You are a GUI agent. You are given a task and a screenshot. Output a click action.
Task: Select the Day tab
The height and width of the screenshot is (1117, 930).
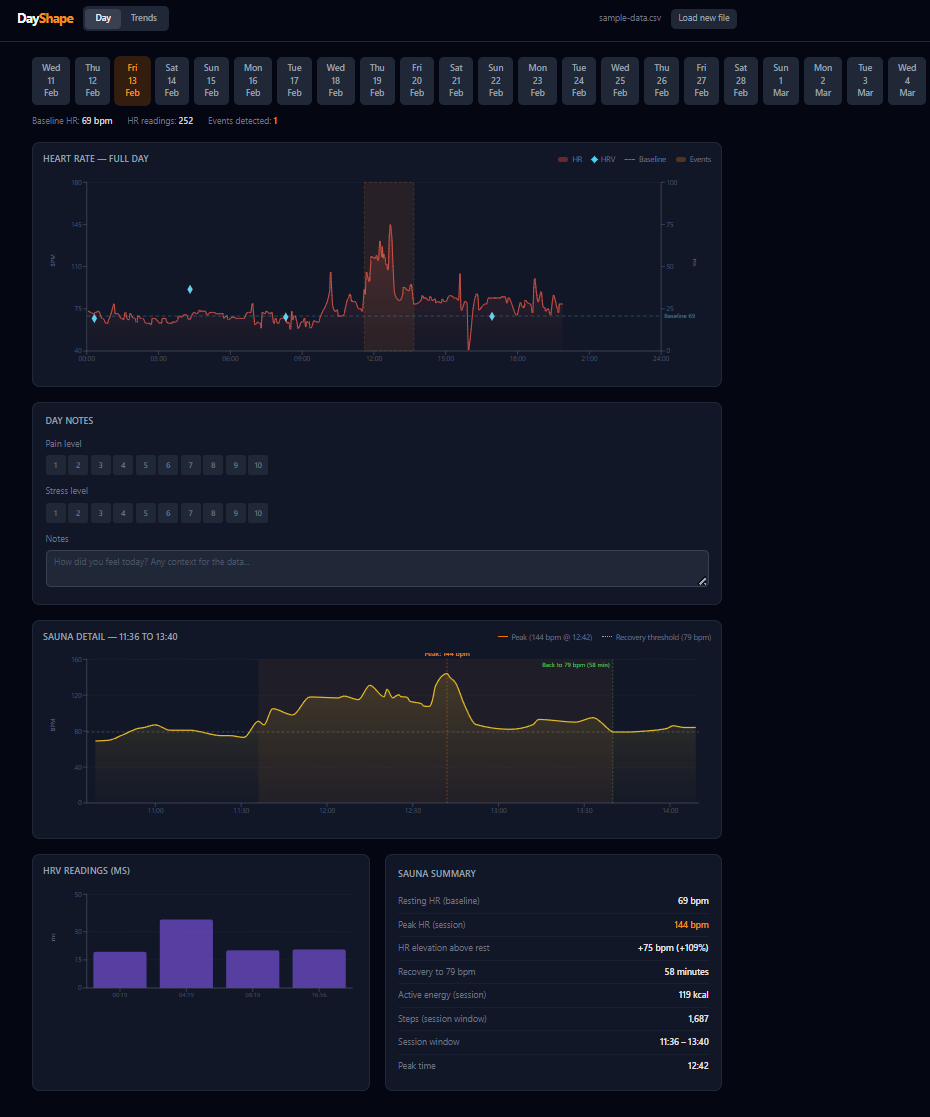coord(103,18)
